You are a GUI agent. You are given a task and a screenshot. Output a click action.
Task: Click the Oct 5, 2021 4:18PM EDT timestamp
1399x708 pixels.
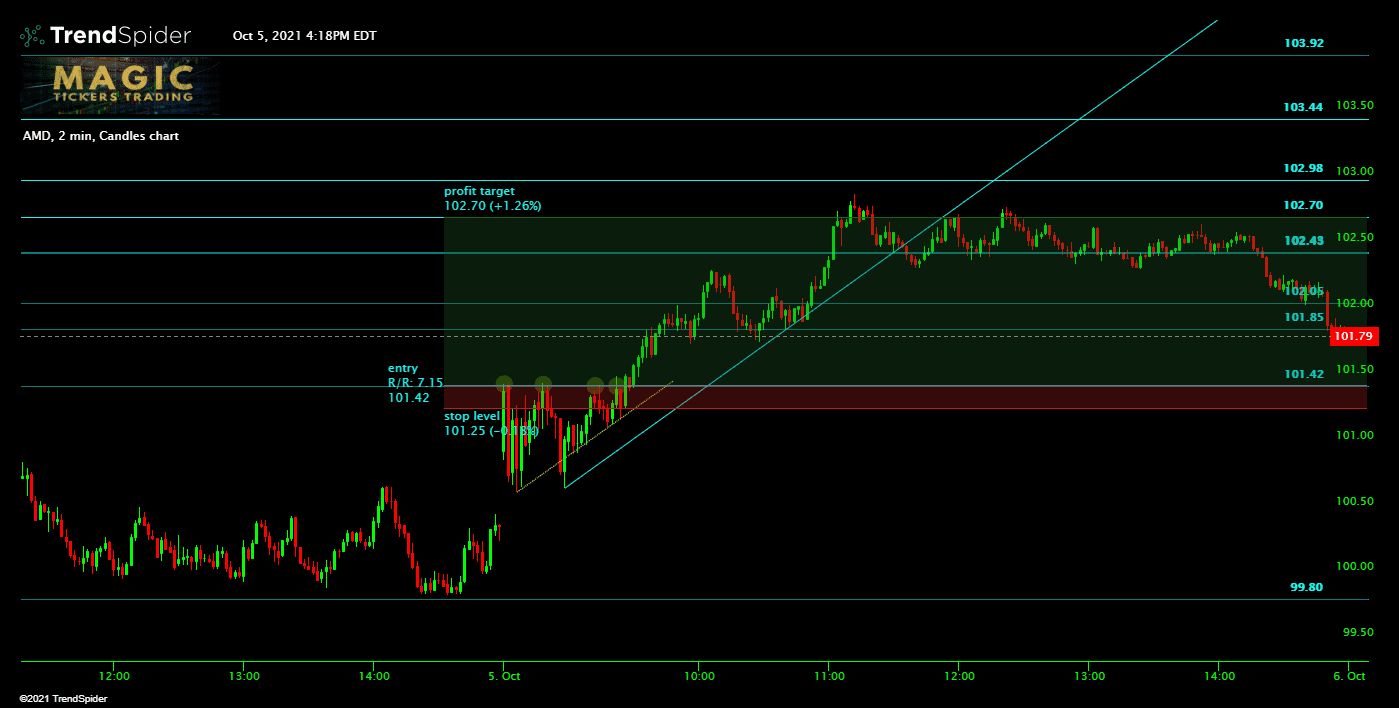click(305, 36)
